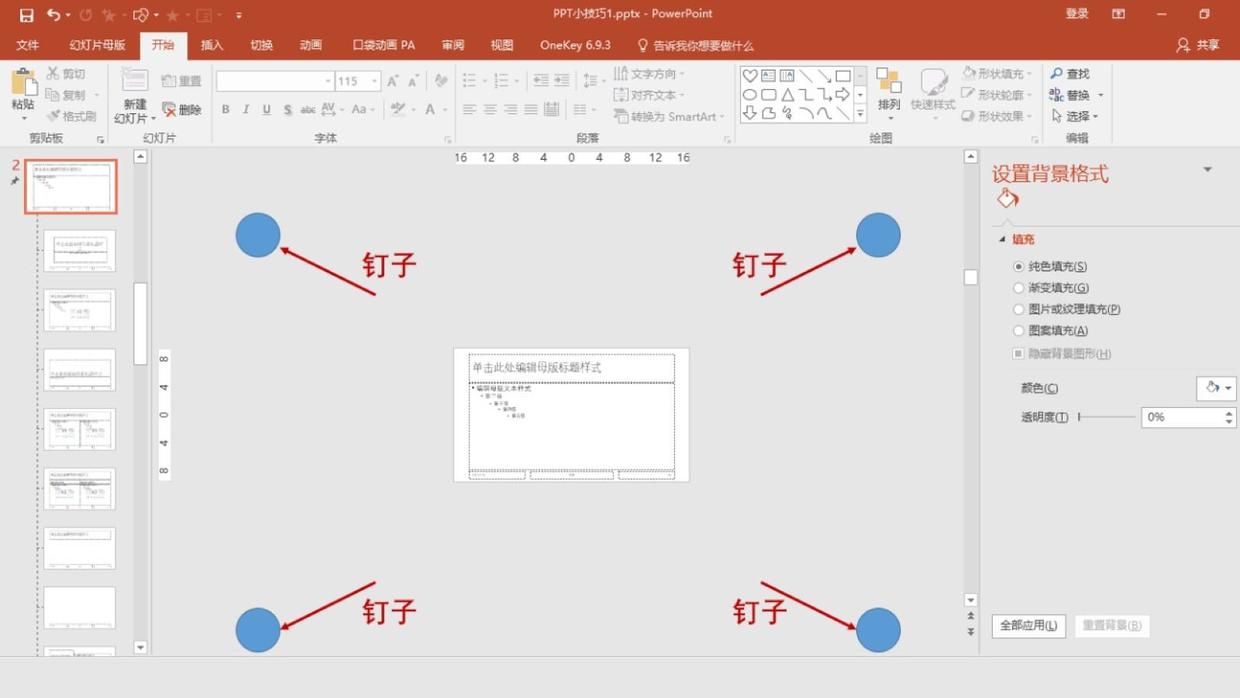Collapse the Fill (填充) section
The image size is (1240, 698).
pyautogui.click(x=1003, y=240)
